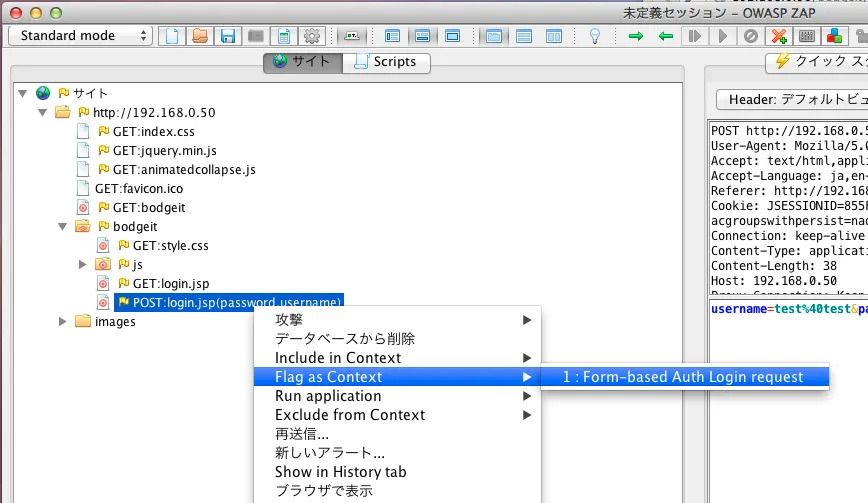Choose Show in History tab

[397, 472]
